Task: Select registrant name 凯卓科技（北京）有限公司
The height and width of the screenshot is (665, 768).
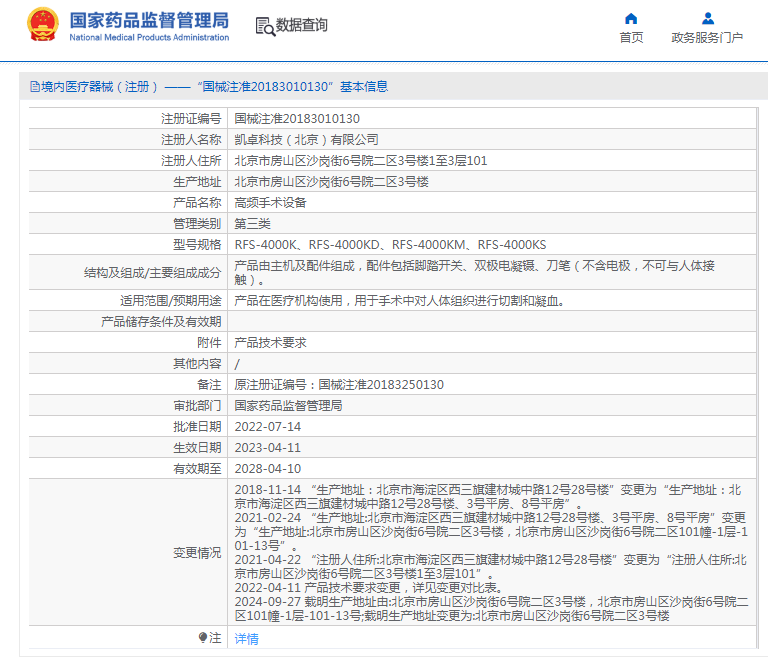Action: [x=306, y=140]
